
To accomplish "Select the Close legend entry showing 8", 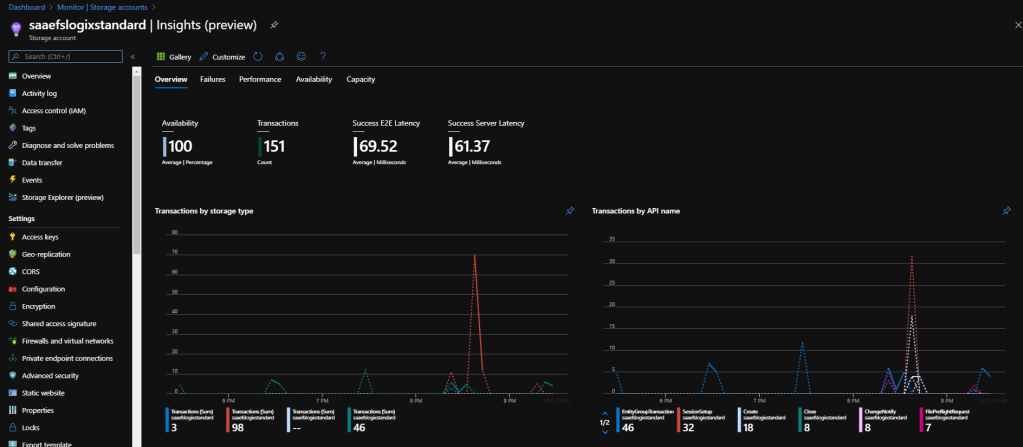I will point(825,420).
